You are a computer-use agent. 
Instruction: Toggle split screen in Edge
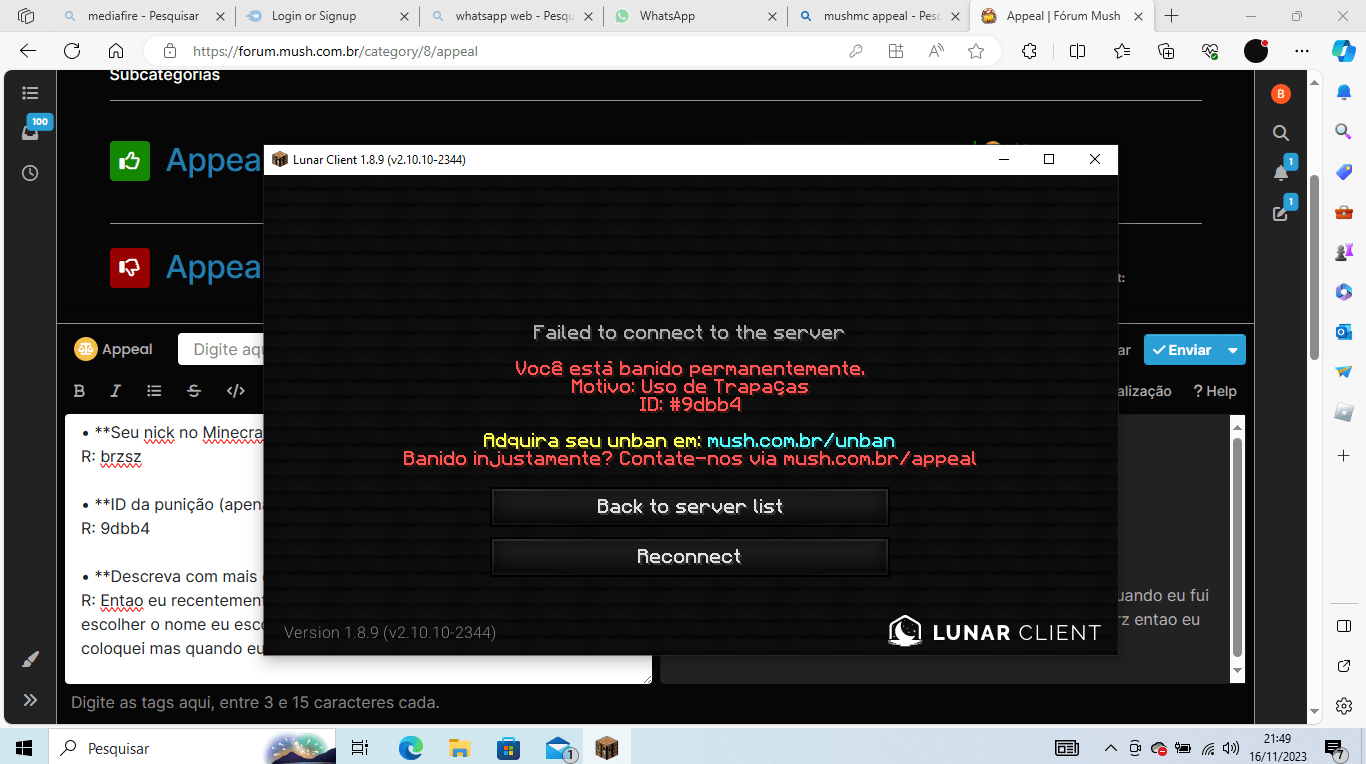pos(1077,51)
